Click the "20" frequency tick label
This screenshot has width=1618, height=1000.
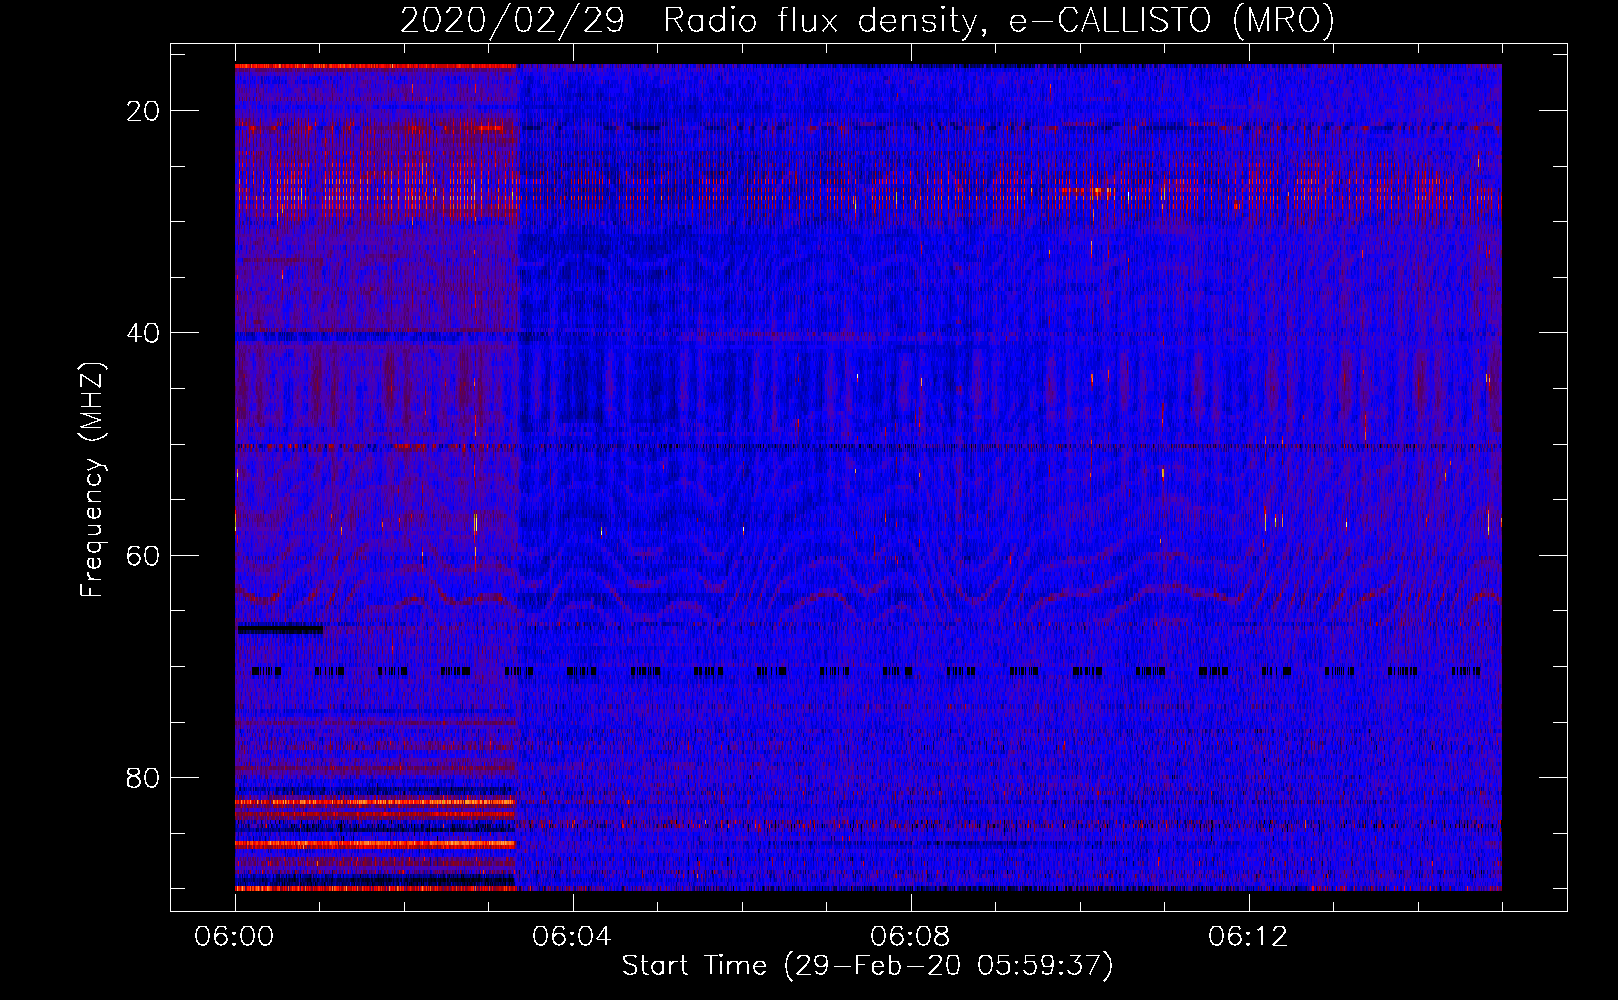click(143, 111)
